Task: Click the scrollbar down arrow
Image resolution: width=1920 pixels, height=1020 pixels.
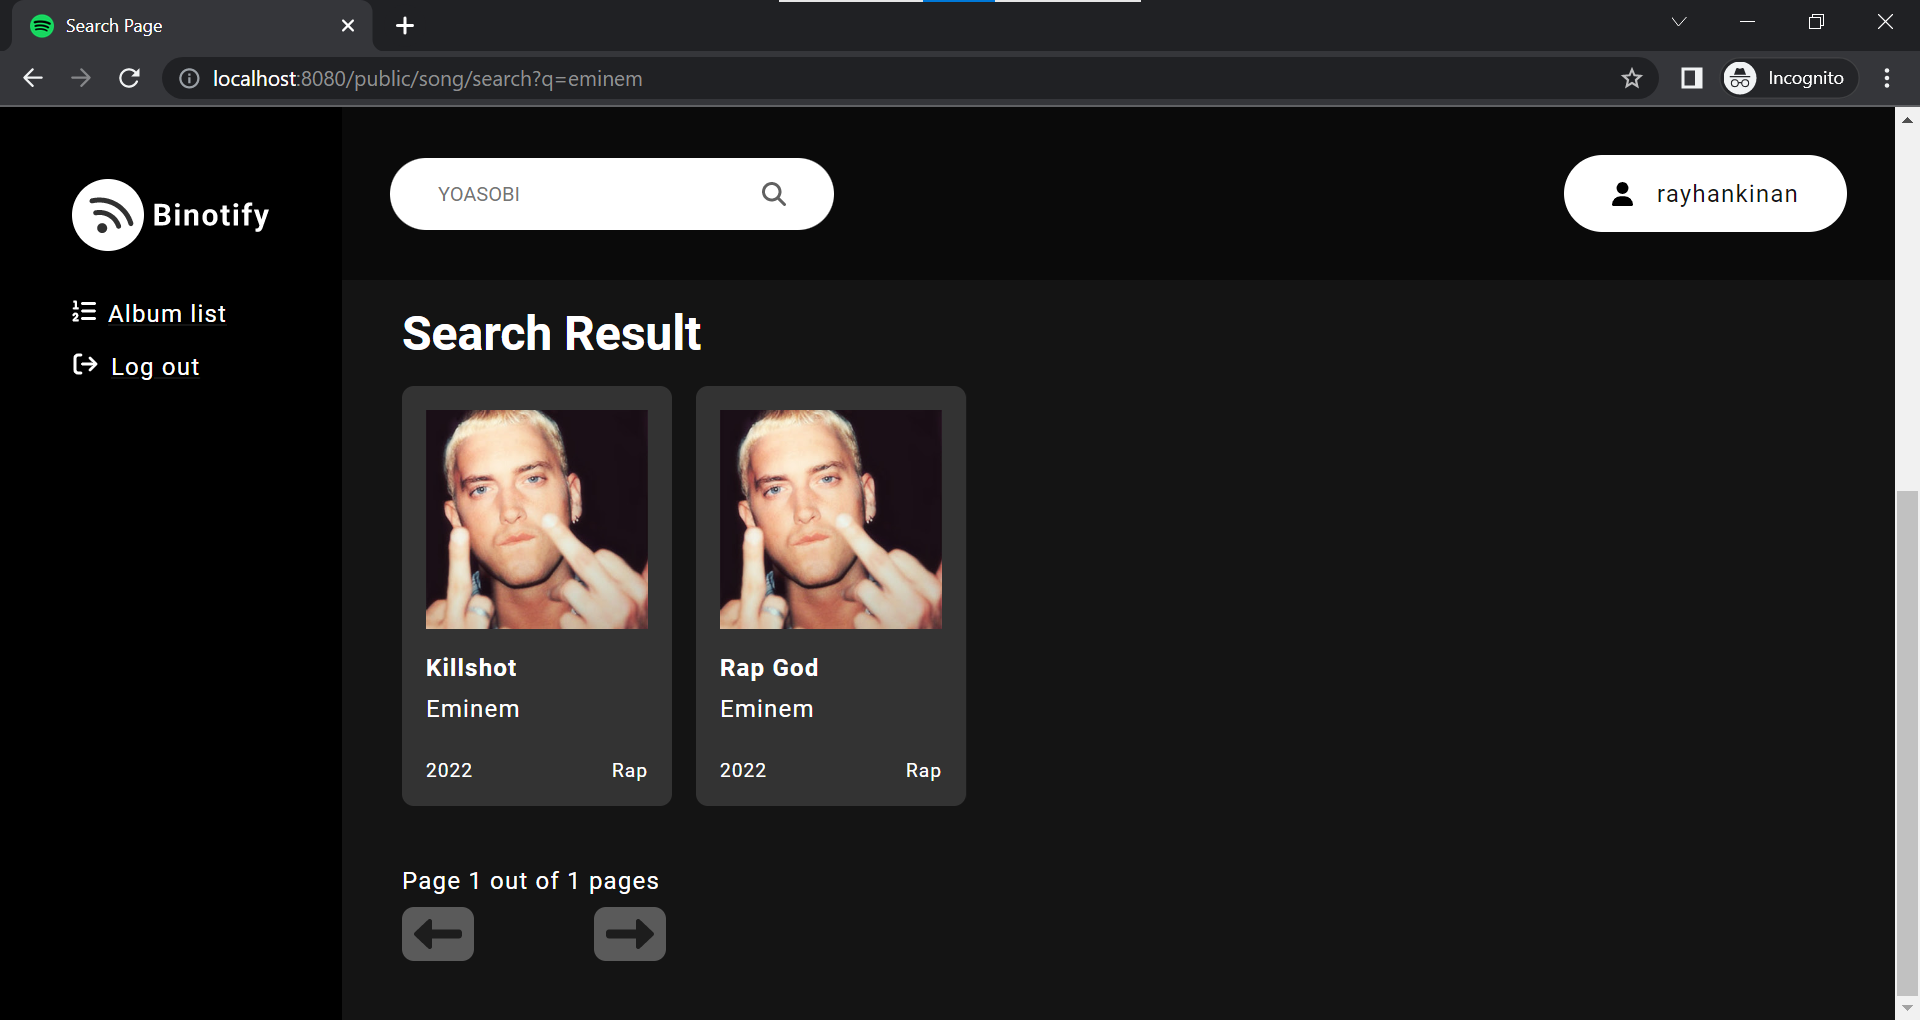Action: tap(1907, 1008)
